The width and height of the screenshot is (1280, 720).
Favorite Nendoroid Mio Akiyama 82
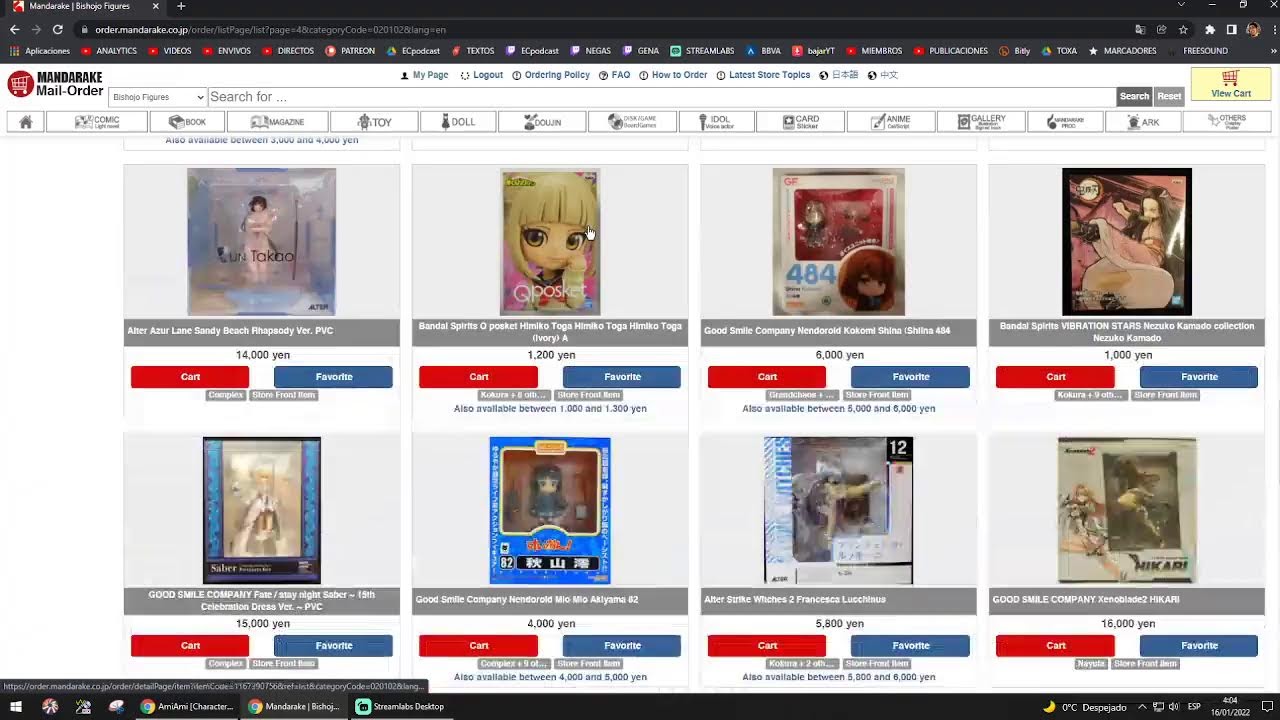pos(622,646)
